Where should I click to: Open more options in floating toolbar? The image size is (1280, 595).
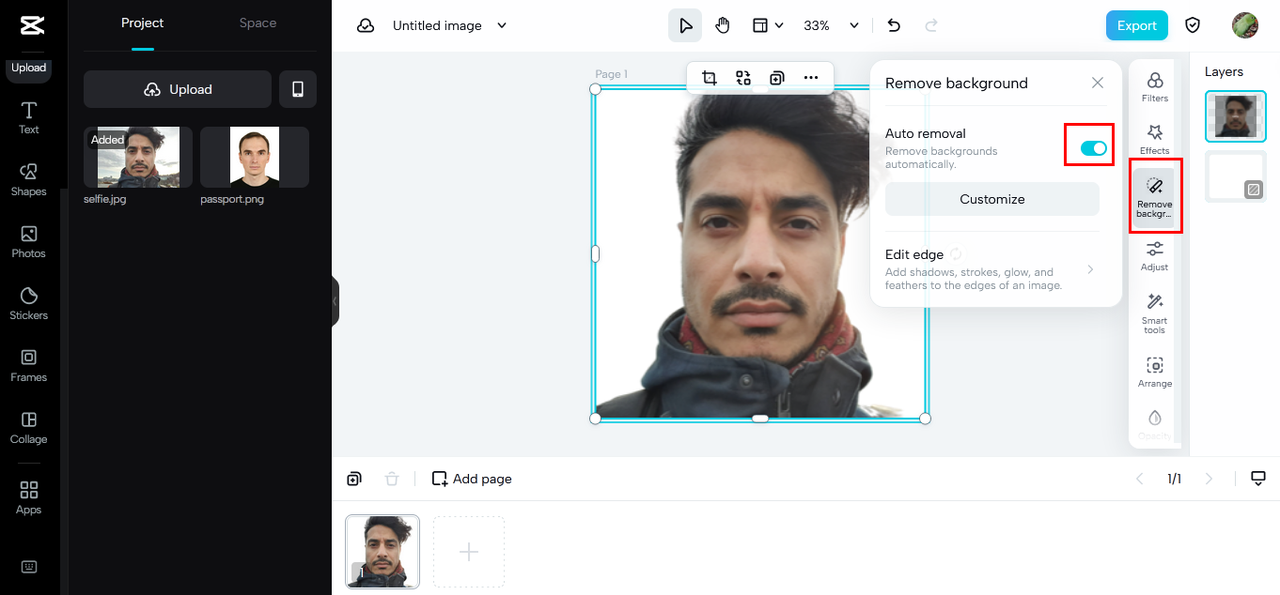point(811,78)
